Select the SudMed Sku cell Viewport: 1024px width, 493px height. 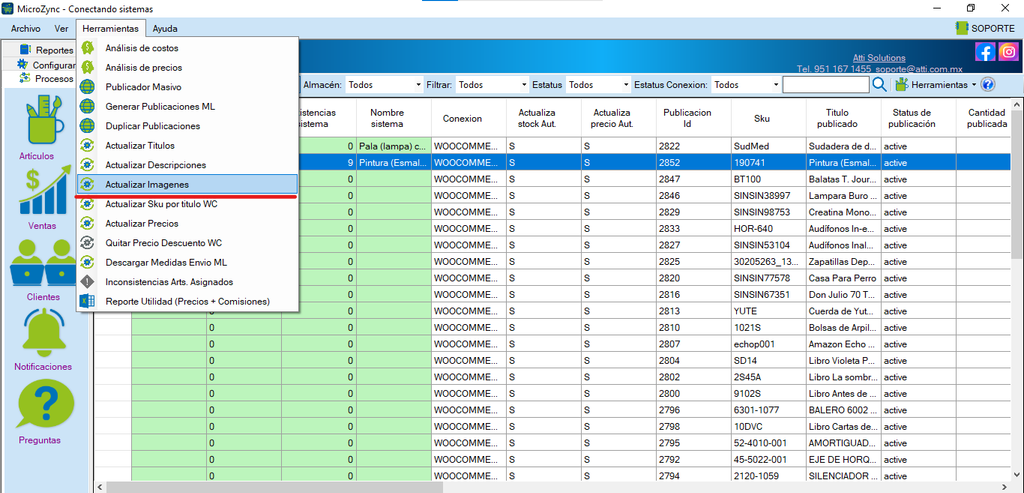click(x=769, y=146)
